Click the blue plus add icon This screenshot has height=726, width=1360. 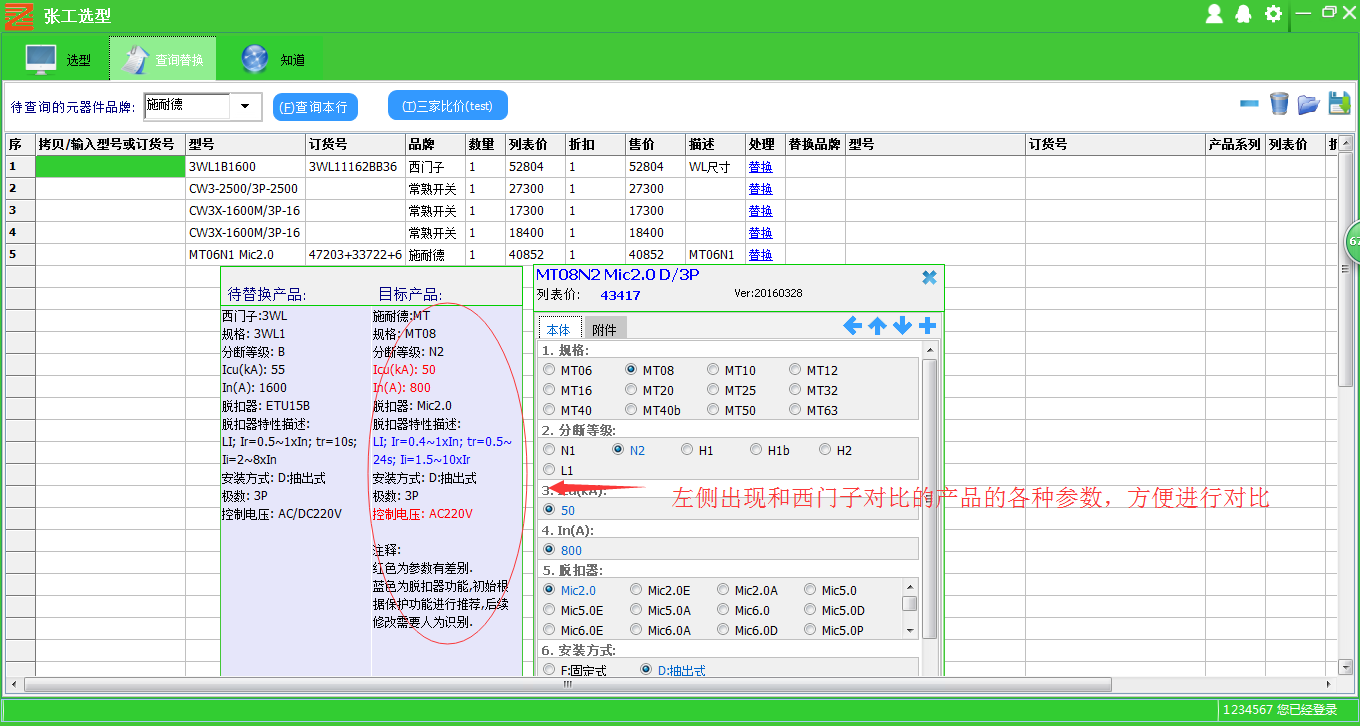coord(927,325)
